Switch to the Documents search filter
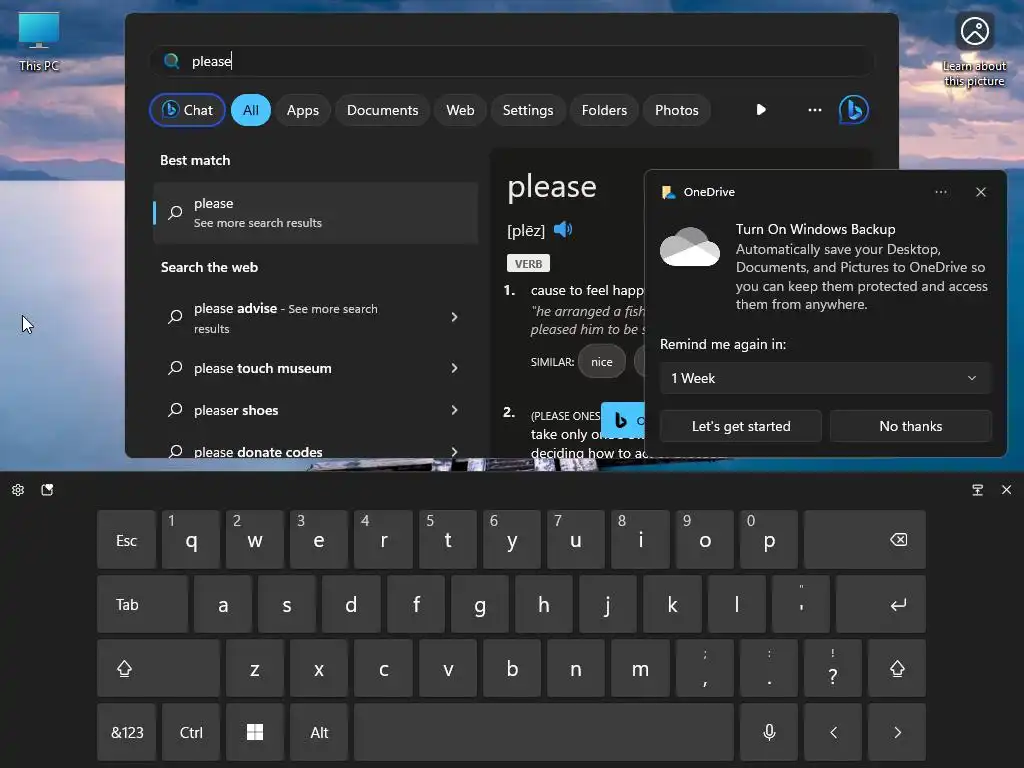 (x=383, y=110)
